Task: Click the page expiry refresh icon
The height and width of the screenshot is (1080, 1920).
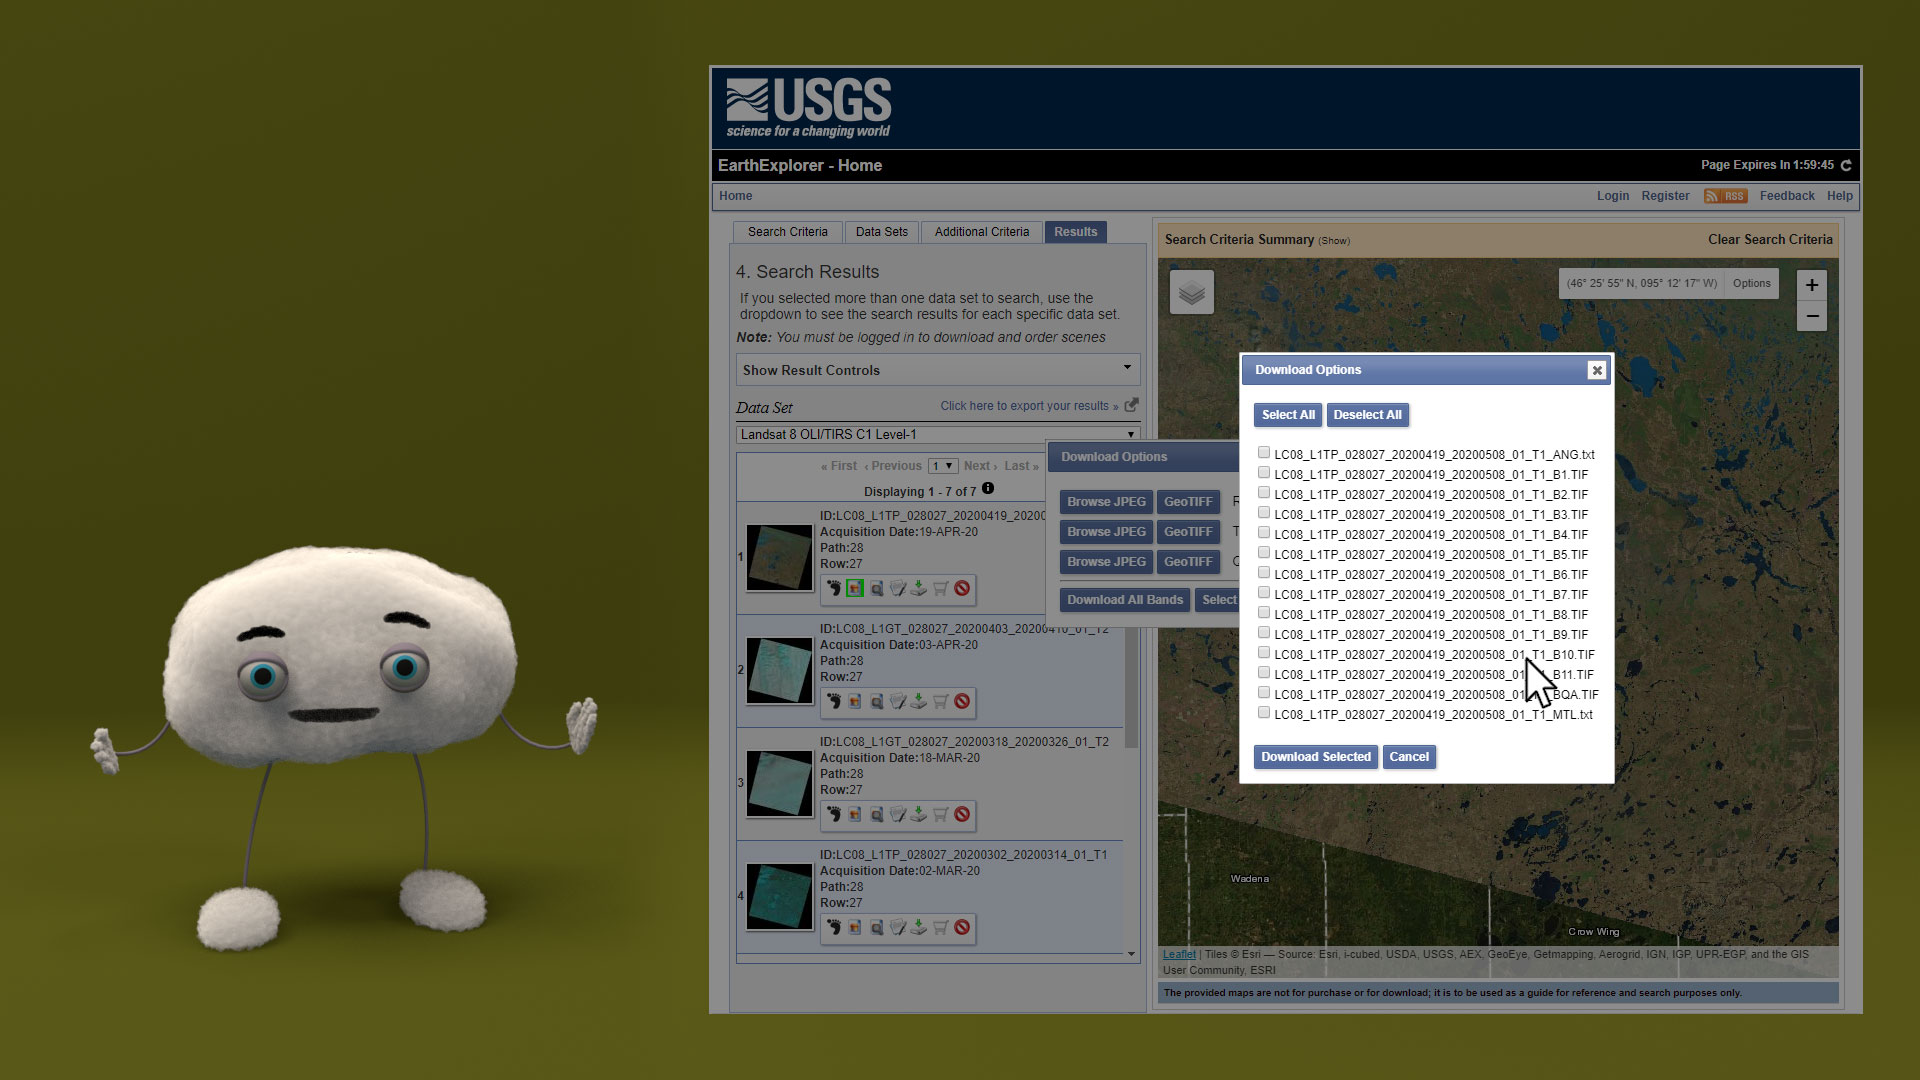Action: 1846,166
